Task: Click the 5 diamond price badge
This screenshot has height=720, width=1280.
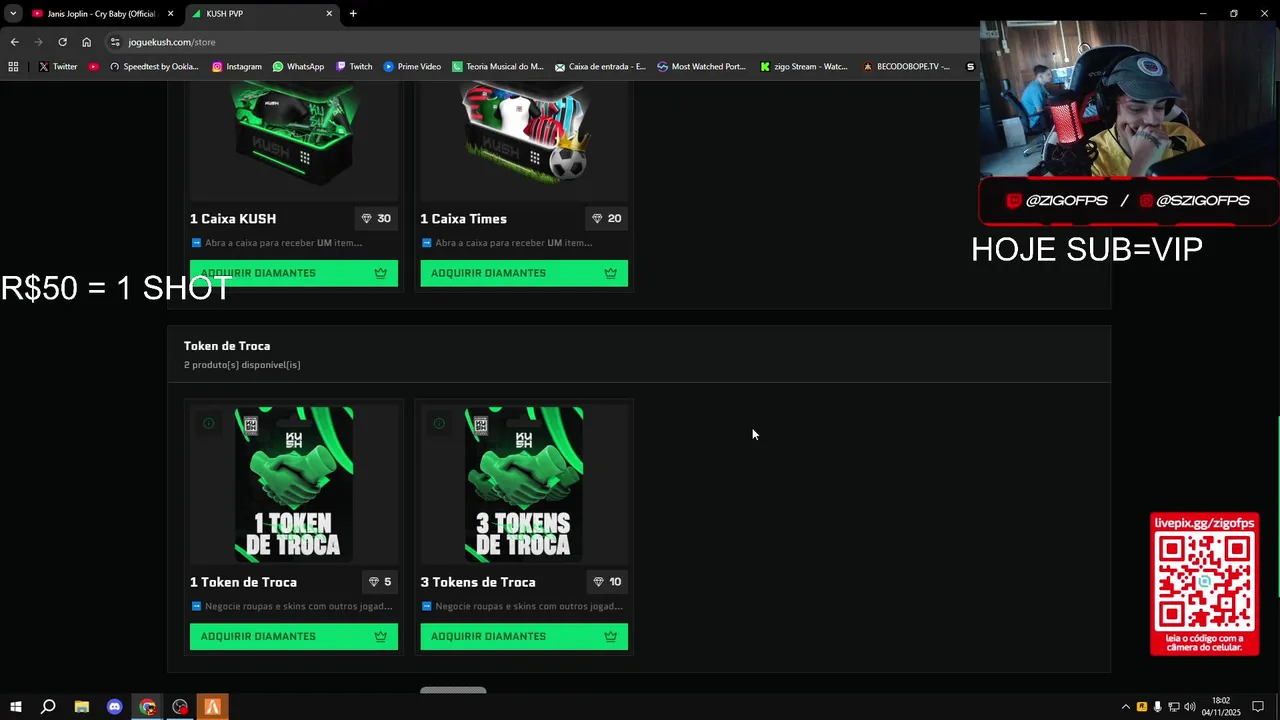Action: click(x=380, y=582)
